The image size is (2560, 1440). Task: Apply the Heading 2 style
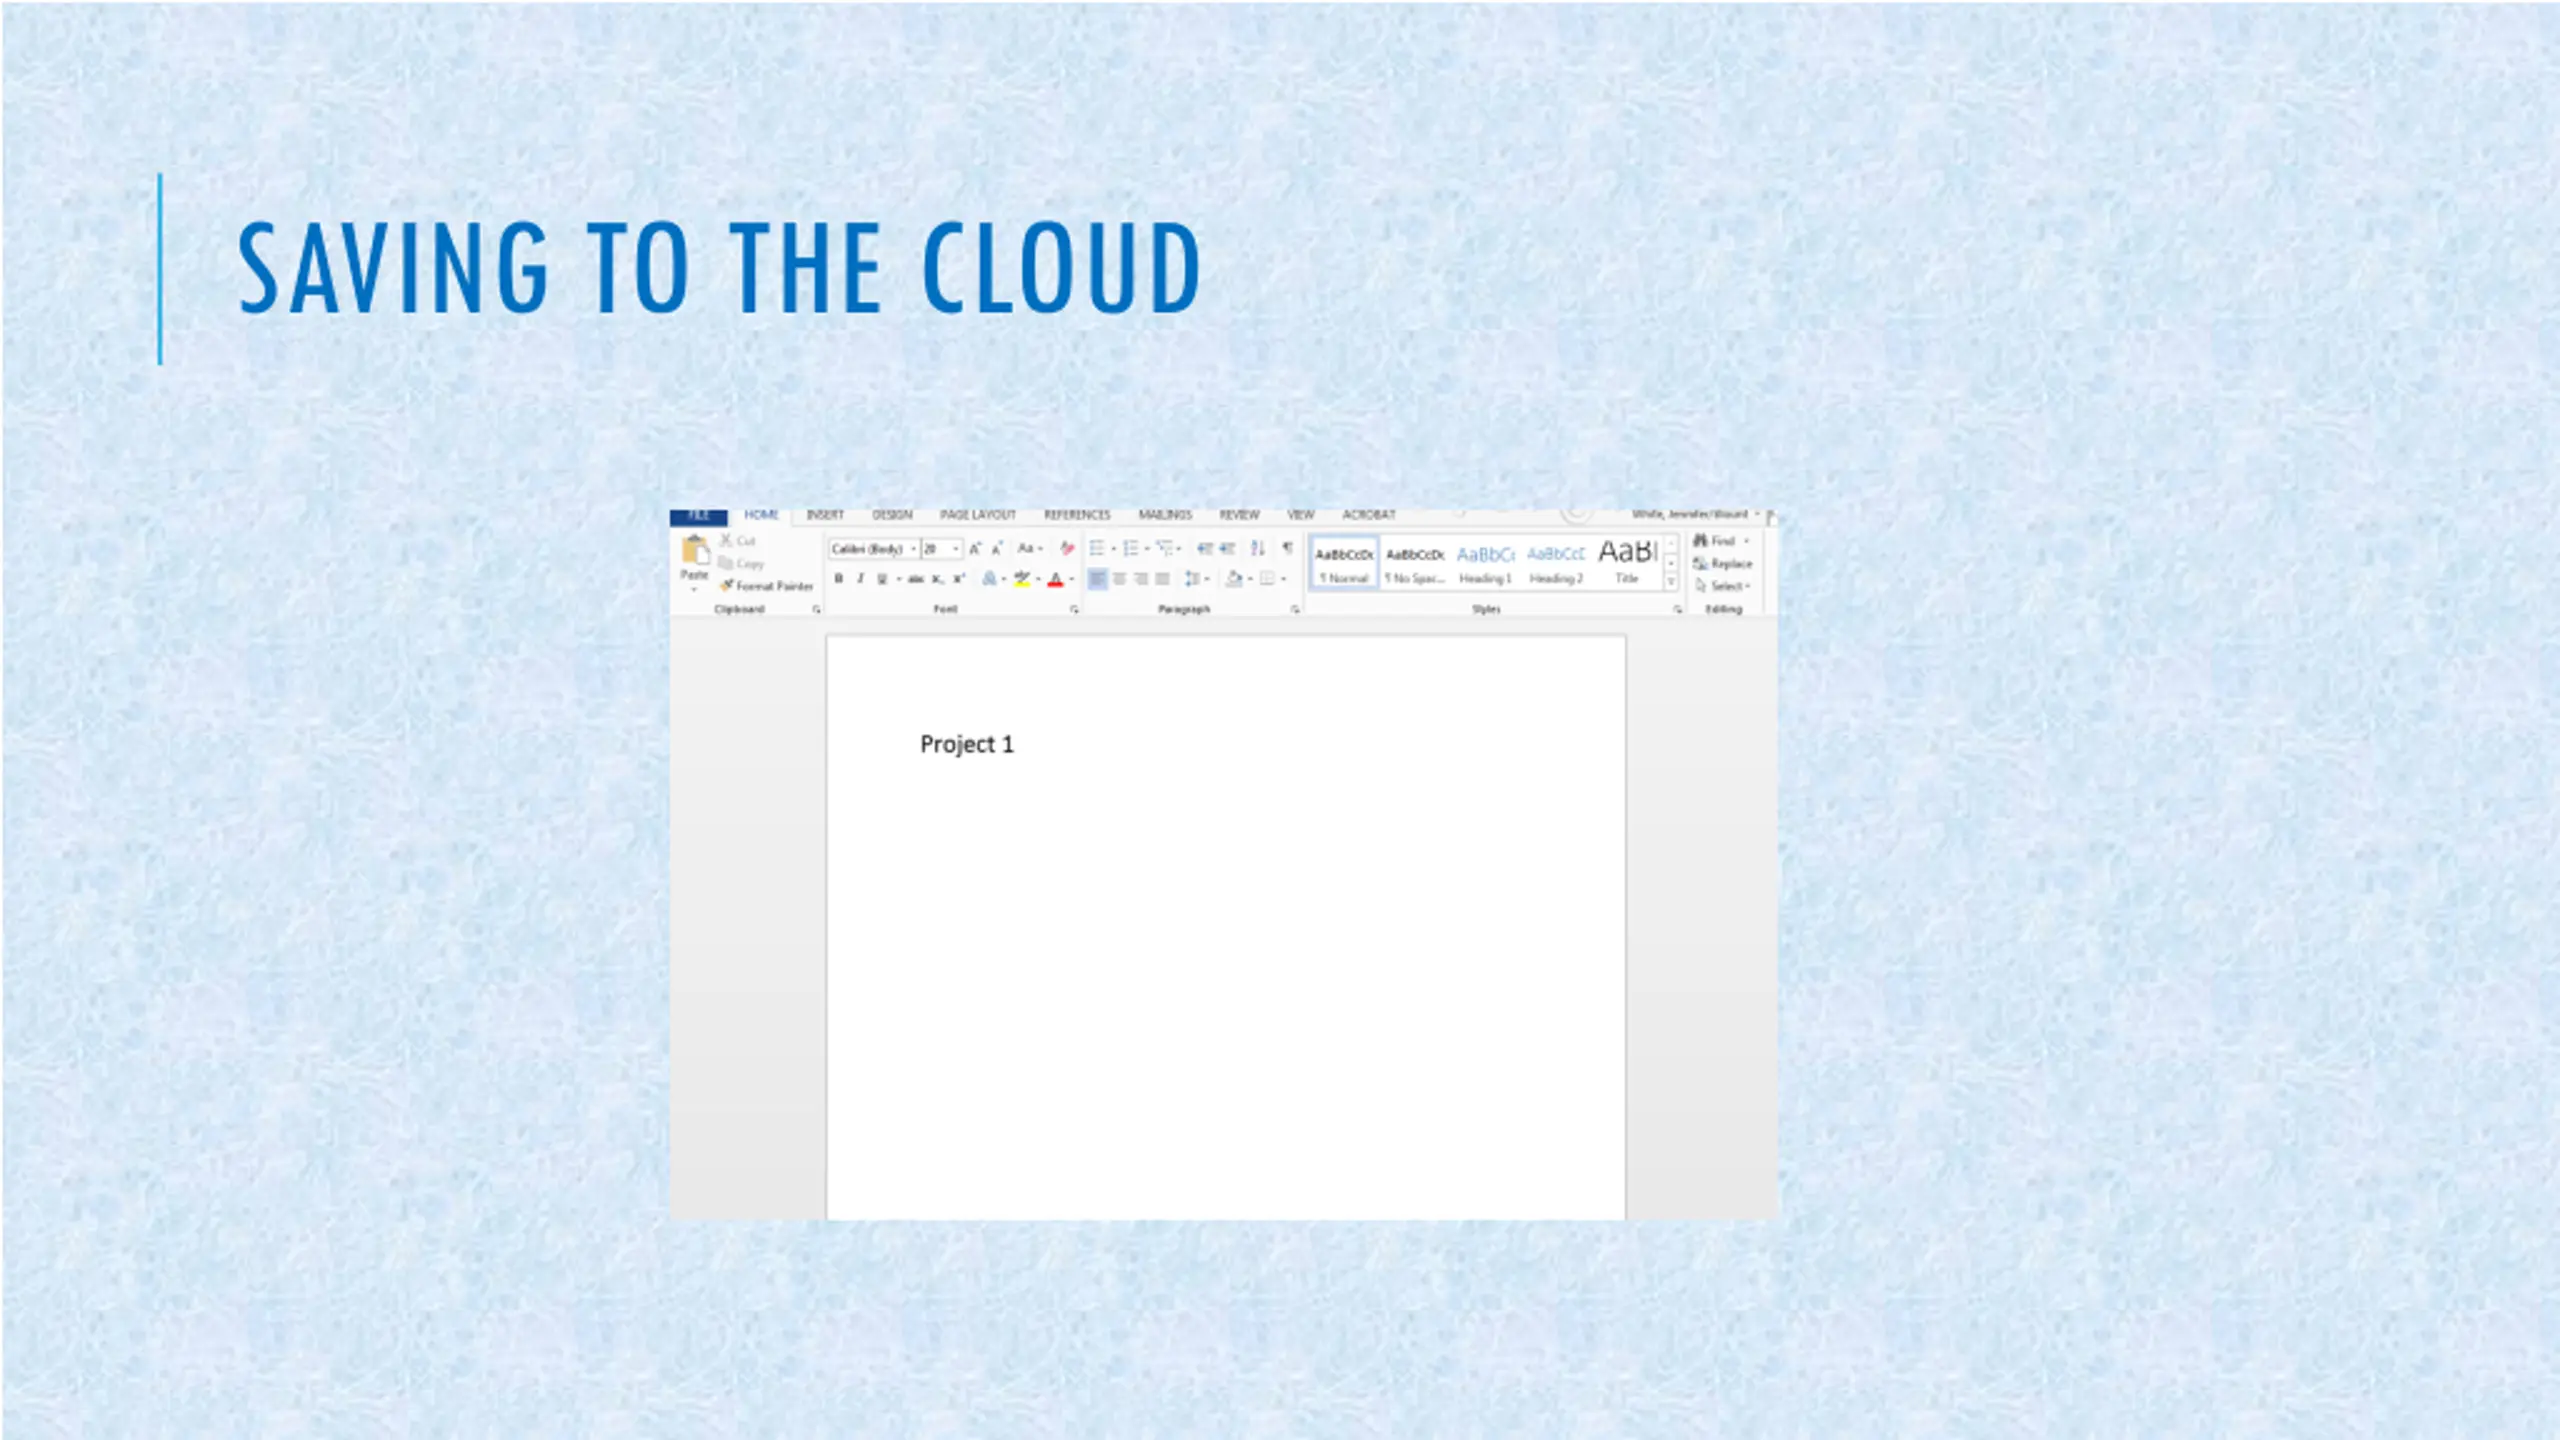point(1556,564)
